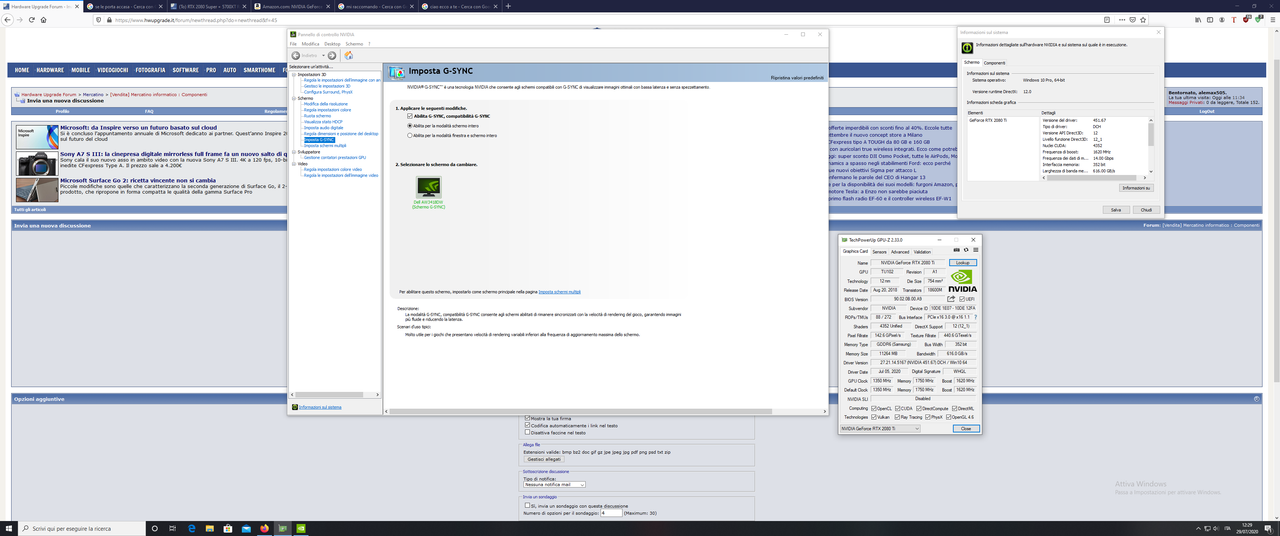This screenshot has height=536, width=1280.
Task: Click 'Informazioni su' button
Action: pos(1136,187)
